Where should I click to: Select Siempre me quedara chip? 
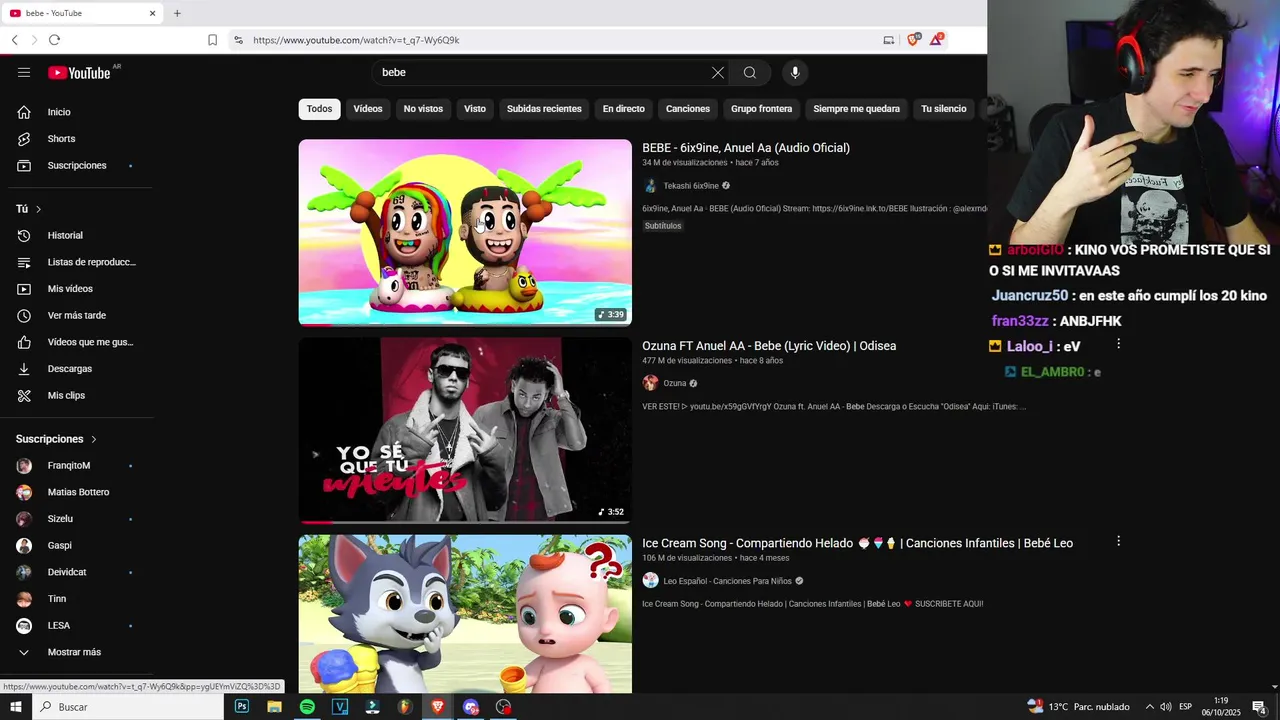pos(856,109)
